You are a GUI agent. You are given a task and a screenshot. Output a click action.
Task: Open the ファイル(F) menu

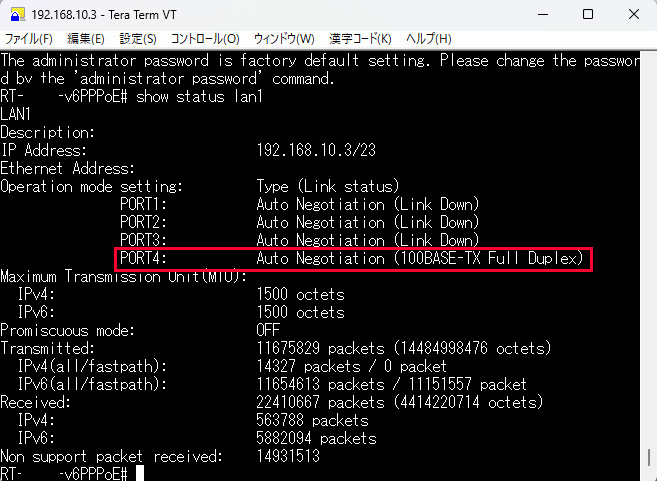(28, 39)
